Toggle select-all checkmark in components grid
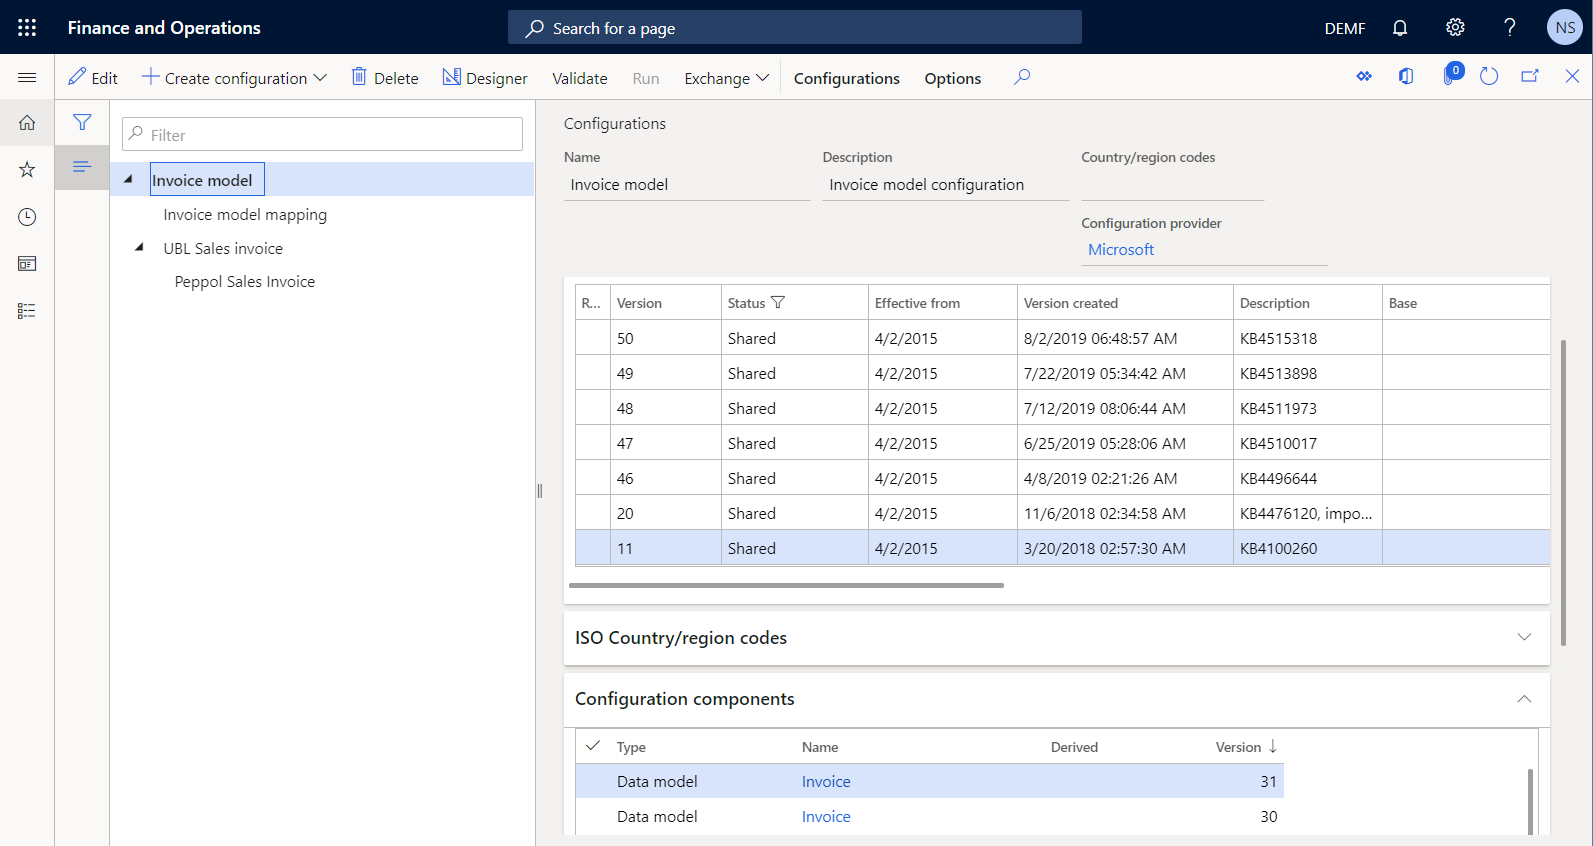Image resolution: width=1593 pixels, height=846 pixels. (x=593, y=746)
